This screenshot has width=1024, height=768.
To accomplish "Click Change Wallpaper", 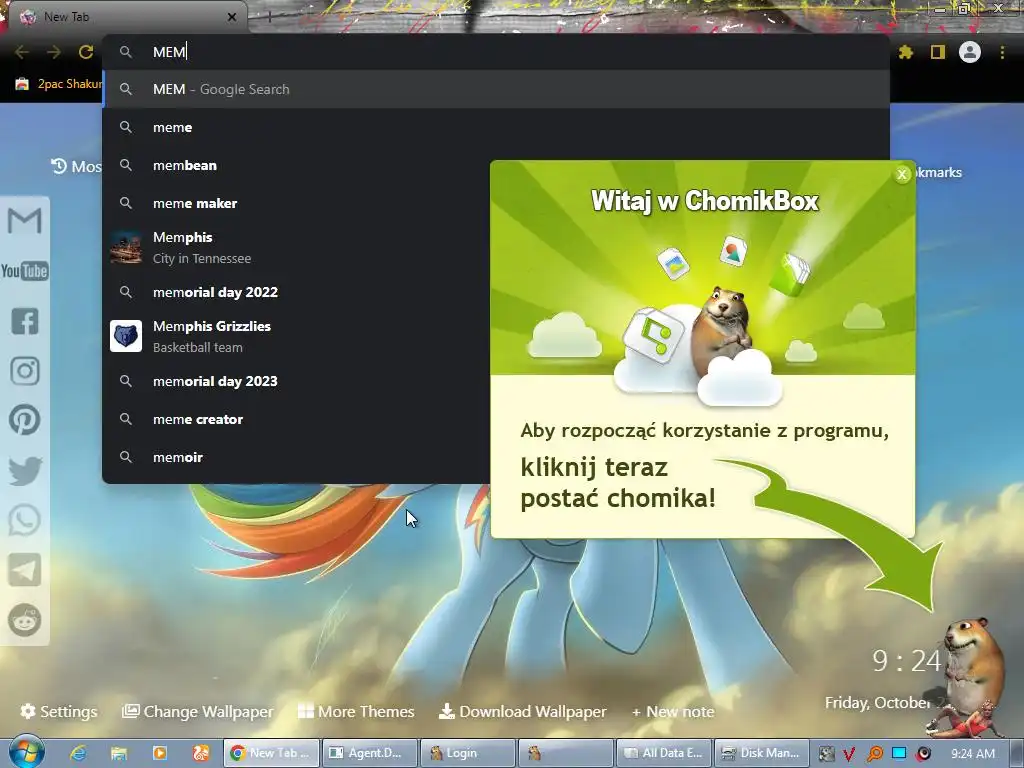I will coord(197,711).
